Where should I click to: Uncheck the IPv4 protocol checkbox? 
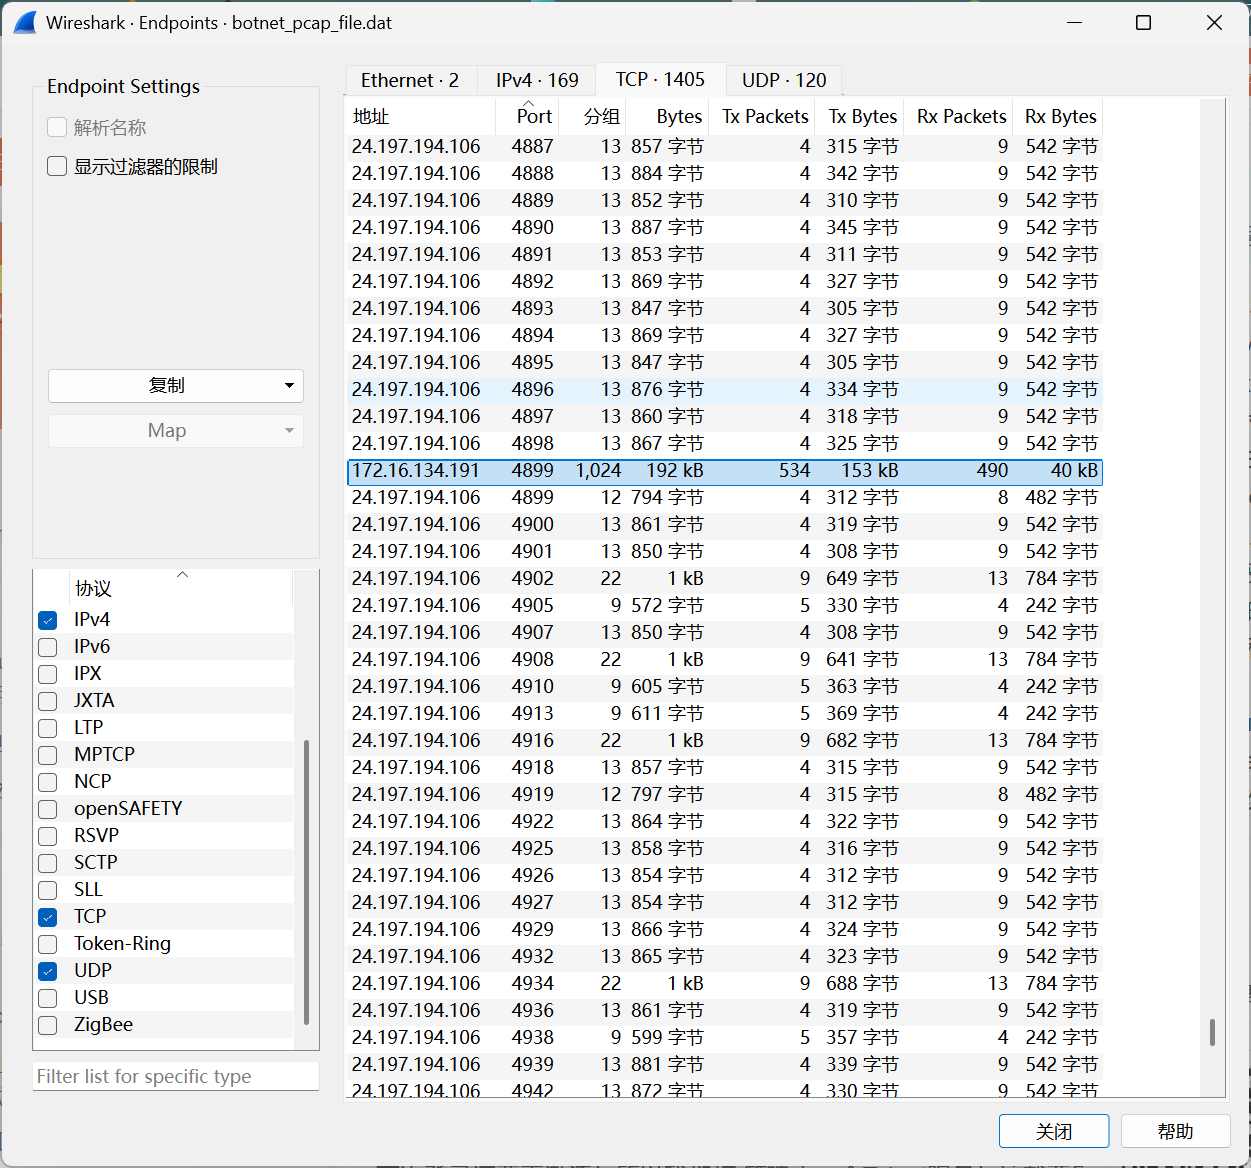tap(47, 620)
